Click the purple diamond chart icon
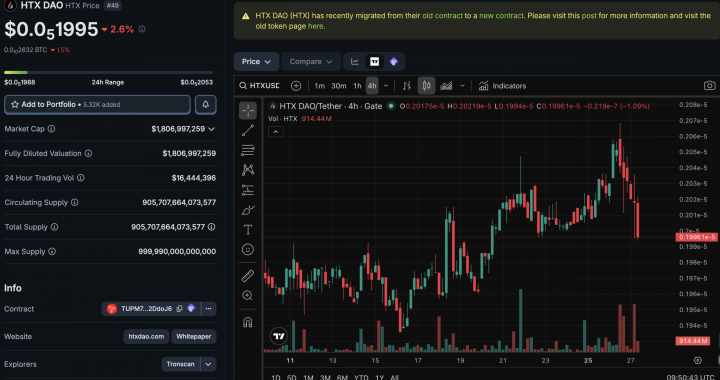This screenshot has height=380, width=720. [394, 61]
